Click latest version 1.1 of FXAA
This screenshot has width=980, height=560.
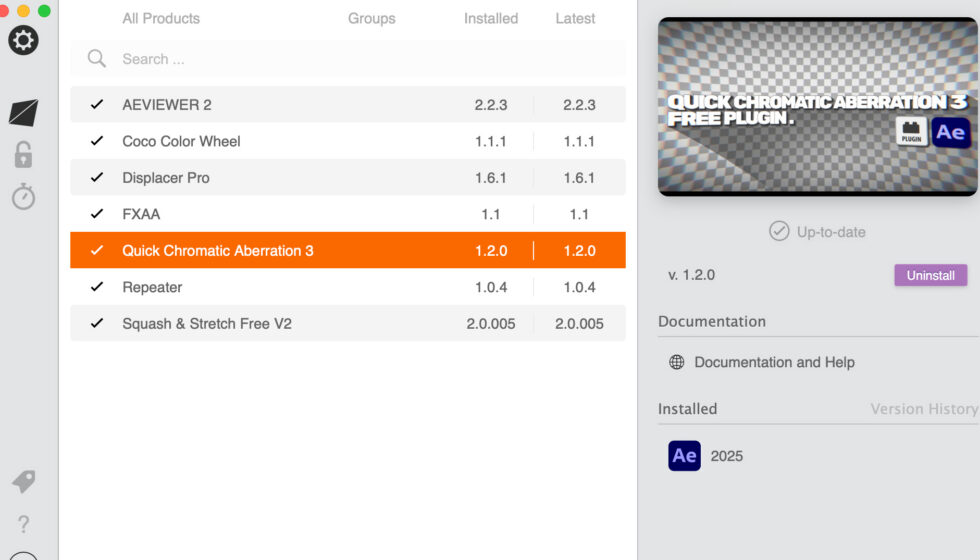(x=579, y=214)
